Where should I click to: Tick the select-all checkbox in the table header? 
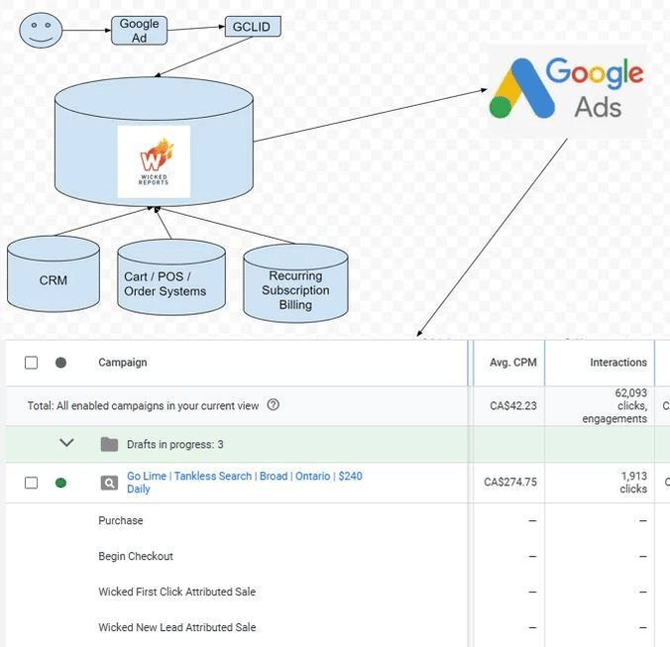pyautogui.click(x=31, y=363)
